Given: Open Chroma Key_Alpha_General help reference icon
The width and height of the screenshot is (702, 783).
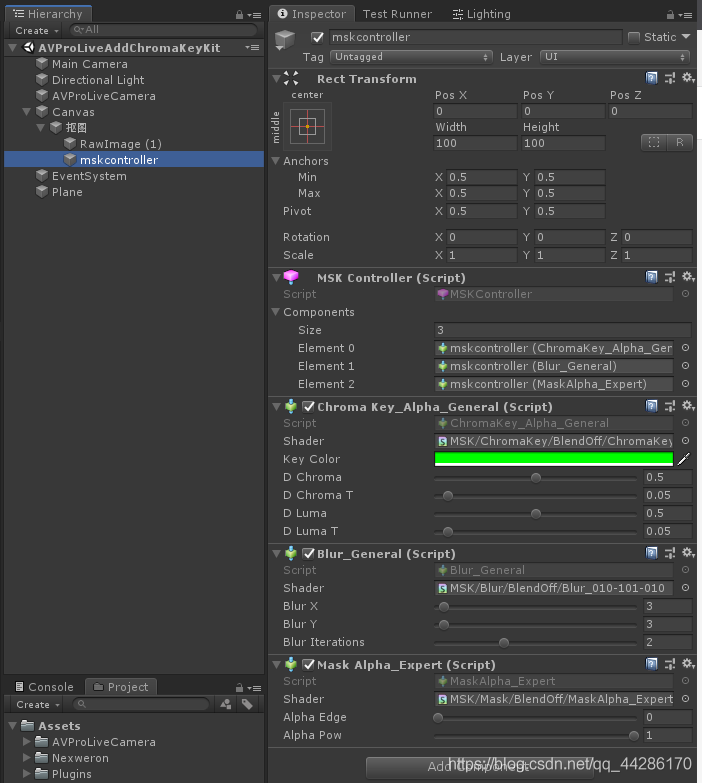Looking at the screenshot, I should 652,406.
